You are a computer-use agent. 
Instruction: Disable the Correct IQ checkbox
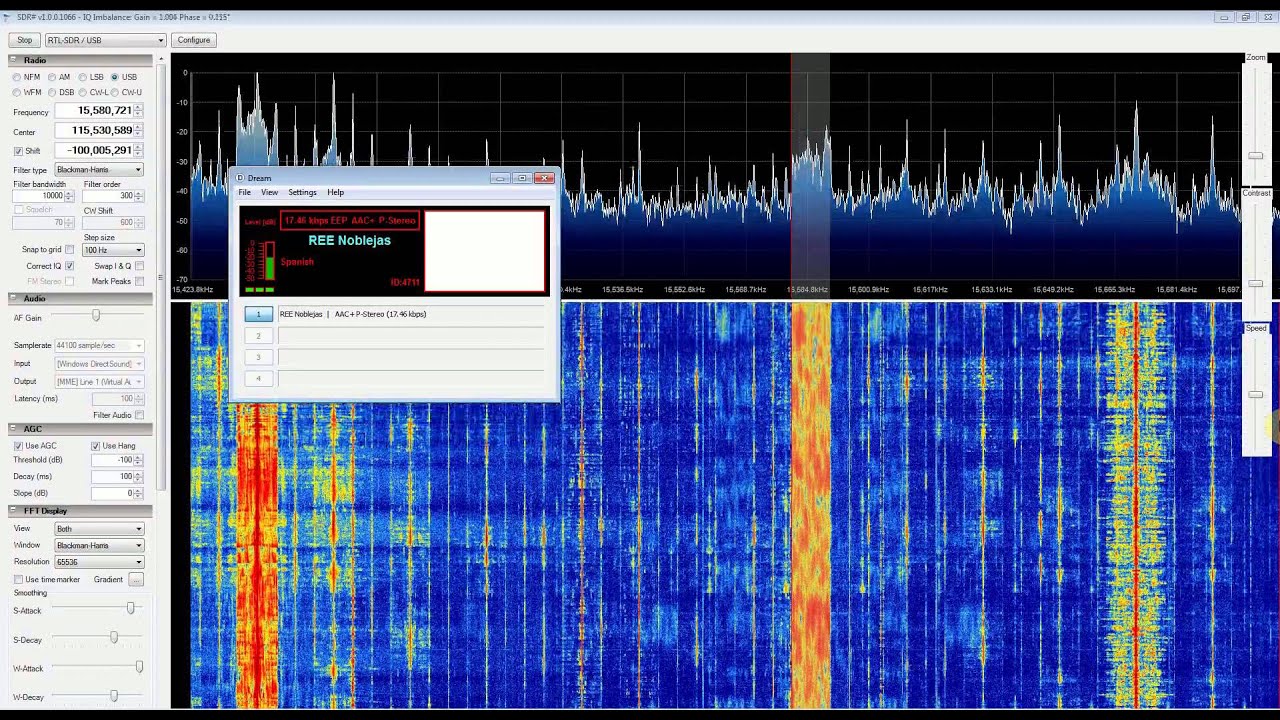point(70,266)
